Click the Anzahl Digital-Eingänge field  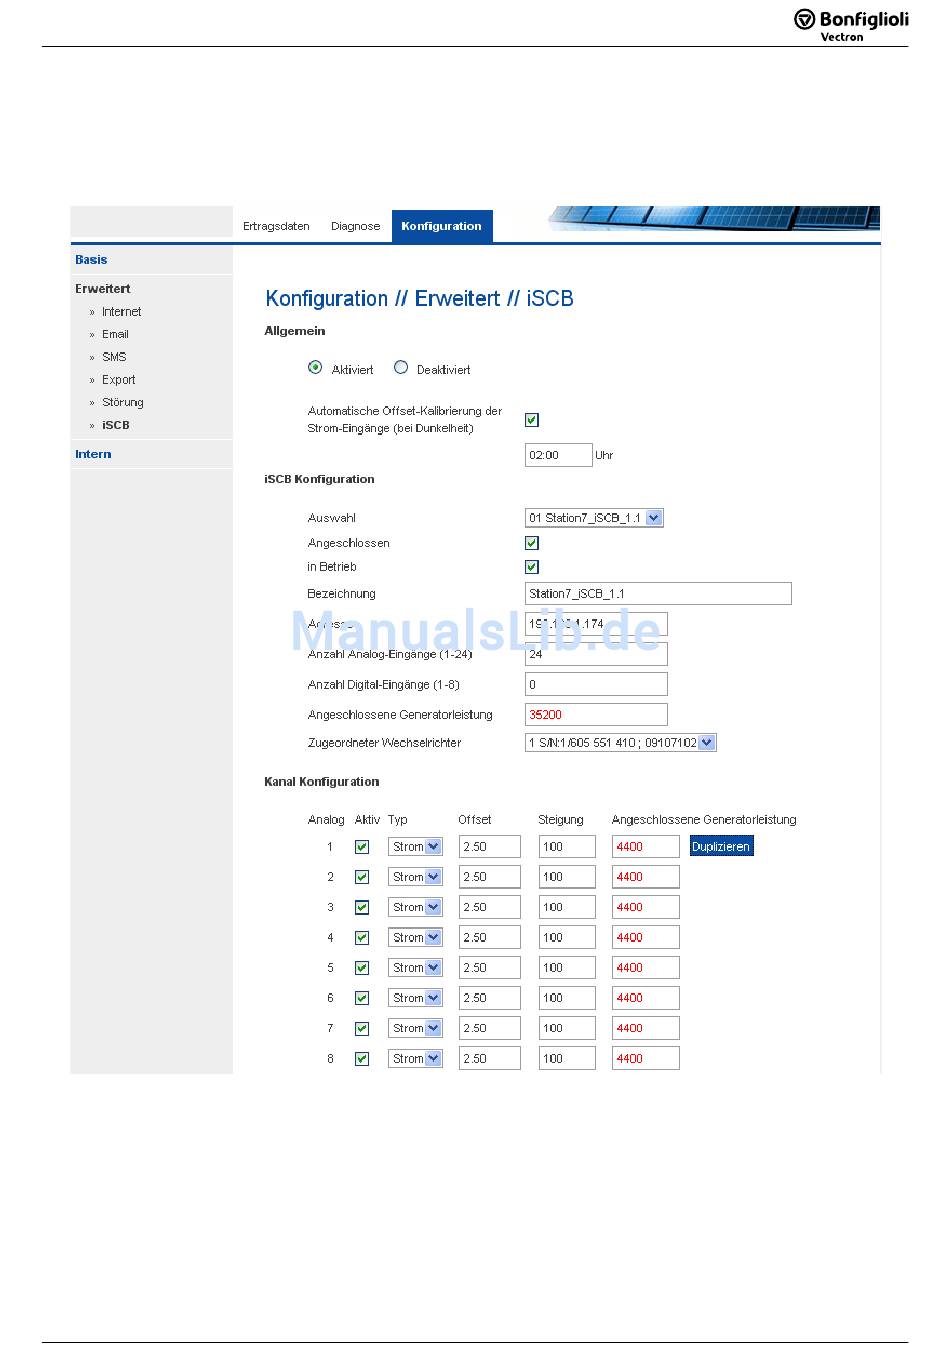coord(596,685)
